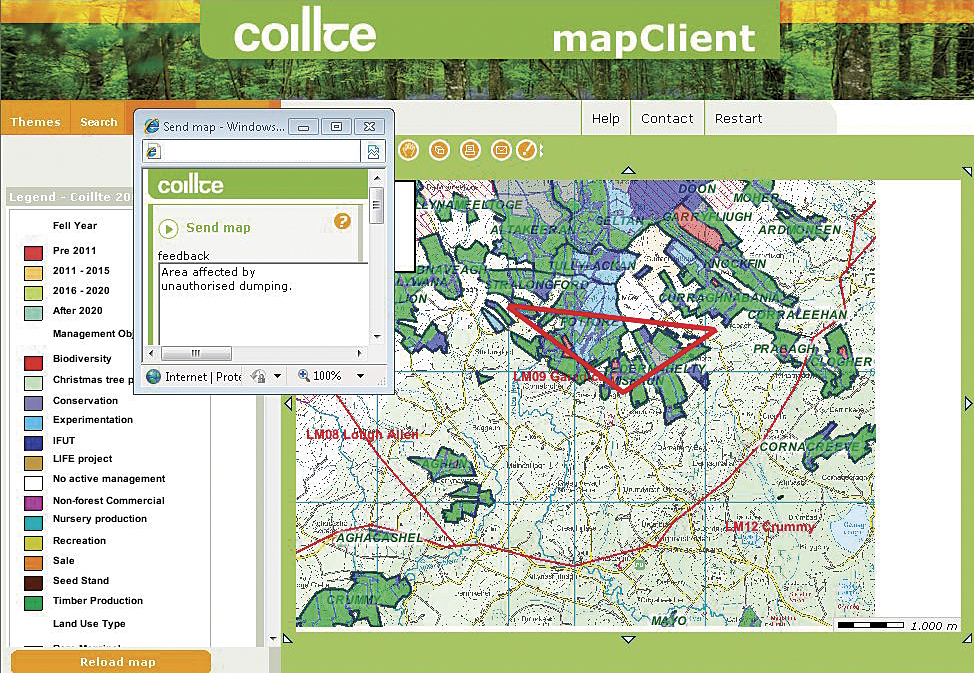This screenshot has height=673, width=974.
Task: Click the 2011 - 2015 orange swatch
Action: pyautogui.click(x=34, y=273)
